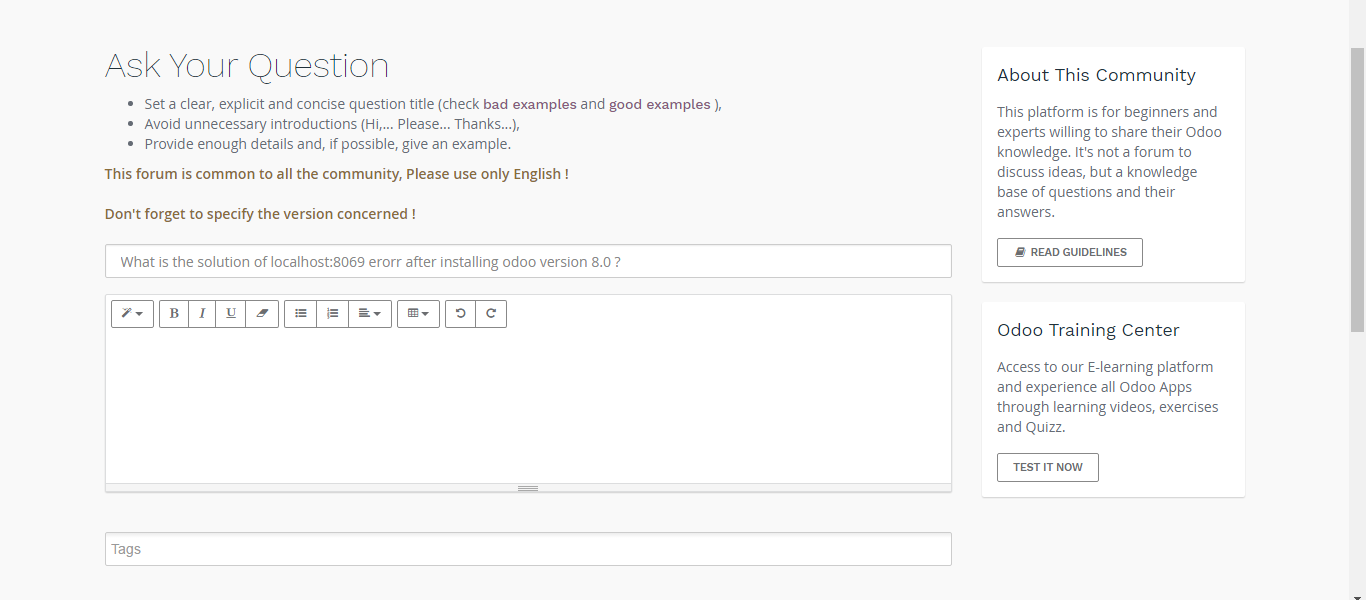
Task: Open the 'good examples' link
Action: tap(660, 104)
